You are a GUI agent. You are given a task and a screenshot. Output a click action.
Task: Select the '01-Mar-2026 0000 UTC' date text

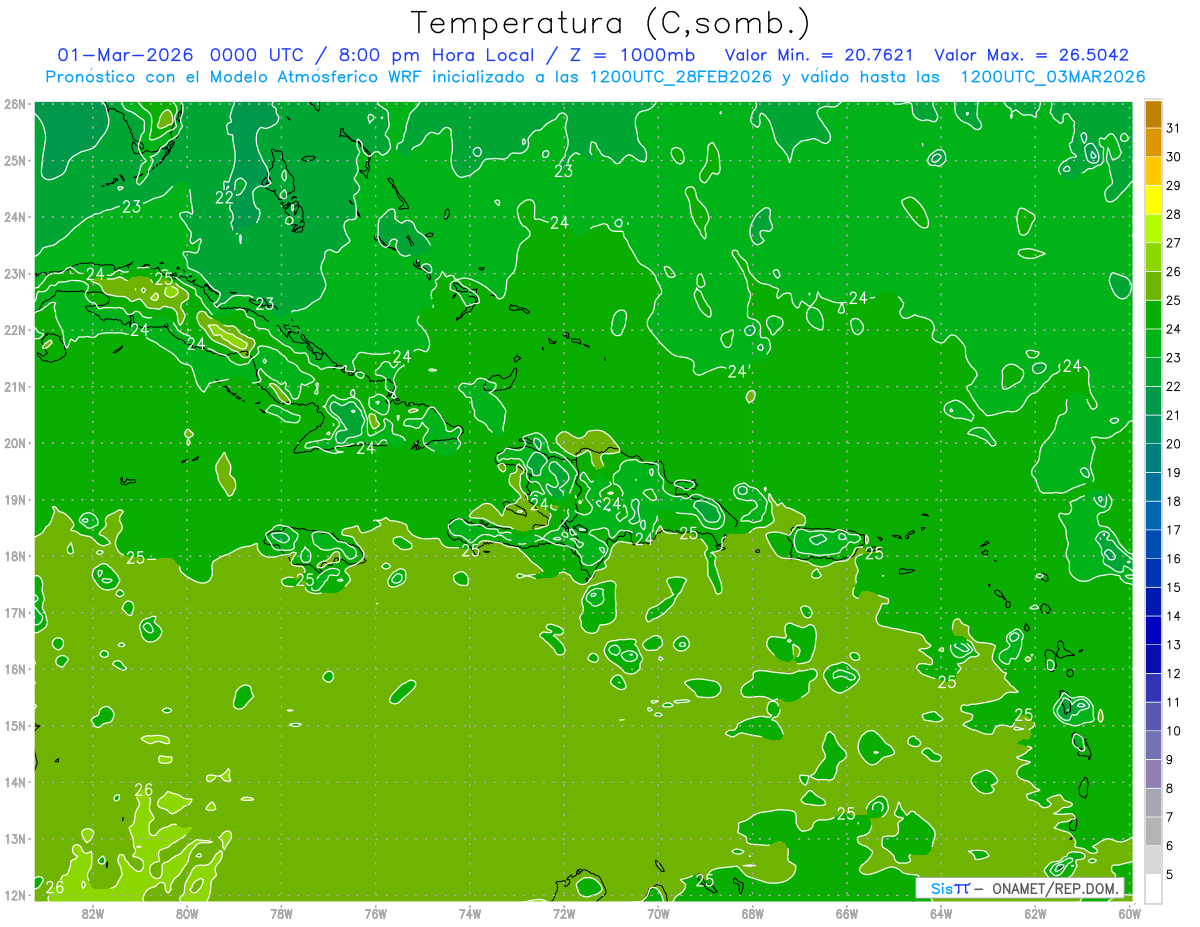click(x=181, y=55)
